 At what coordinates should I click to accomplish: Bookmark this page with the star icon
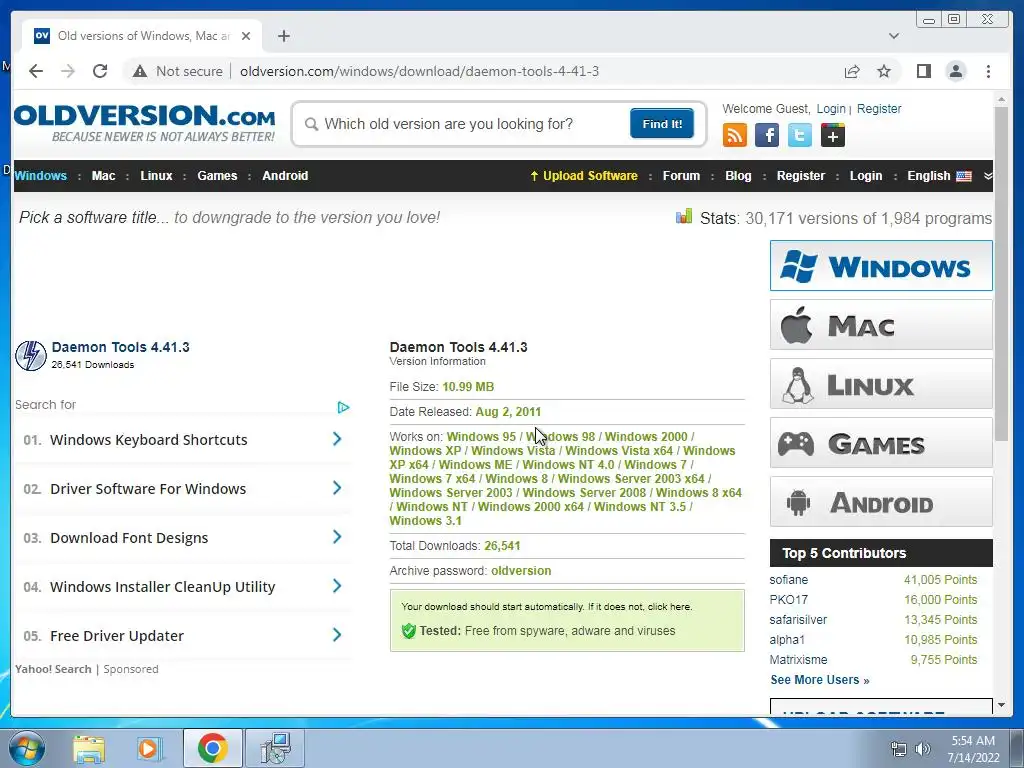tap(884, 71)
